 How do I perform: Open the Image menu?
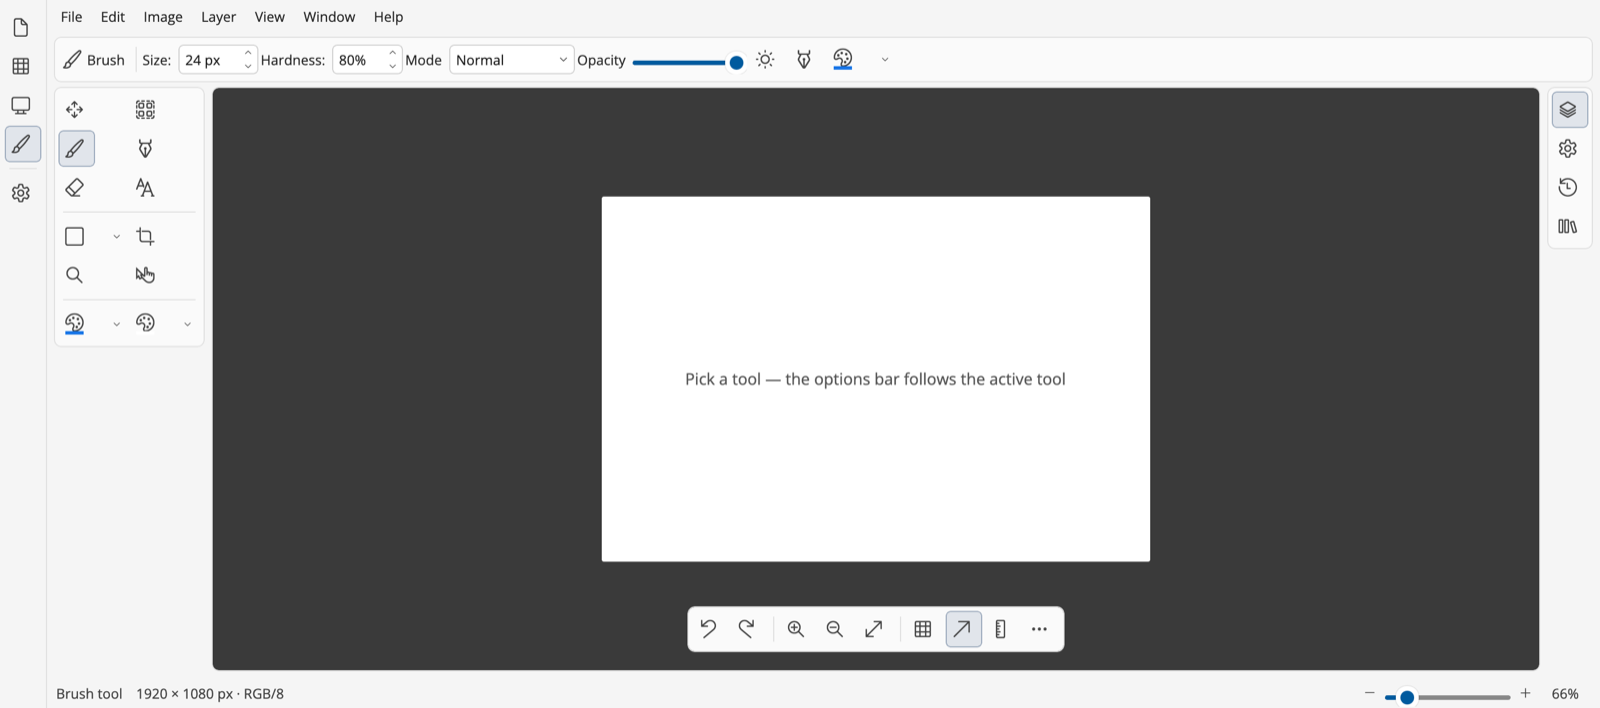[x=163, y=17]
